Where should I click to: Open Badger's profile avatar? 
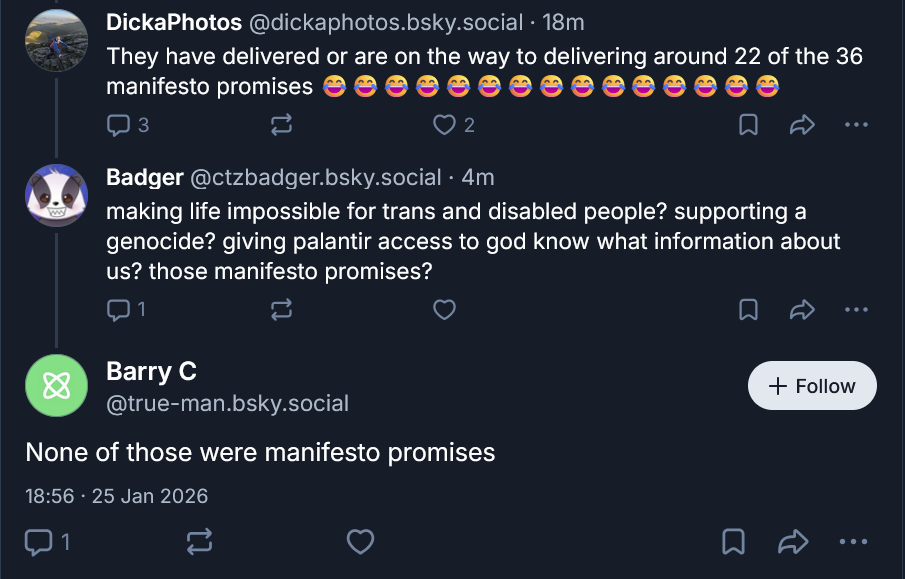(x=57, y=195)
